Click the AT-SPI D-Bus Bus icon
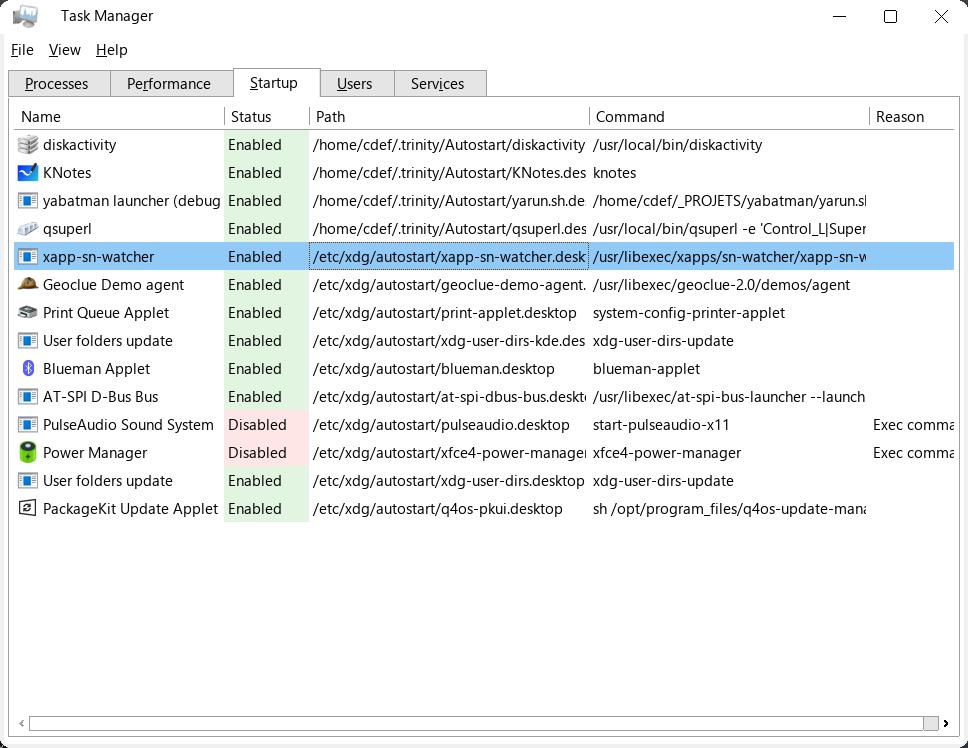 (28, 397)
